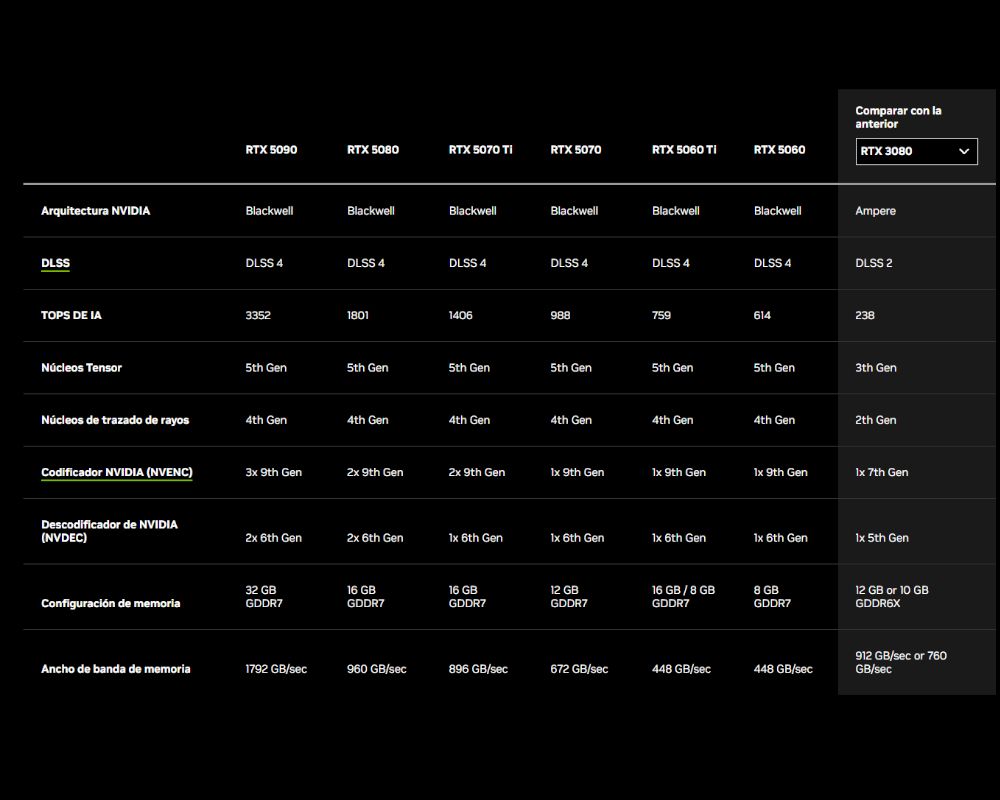This screenshot has width=1000, height=800.
Task: Select the RTX 5070 column header
Action: tap(574, 149)
